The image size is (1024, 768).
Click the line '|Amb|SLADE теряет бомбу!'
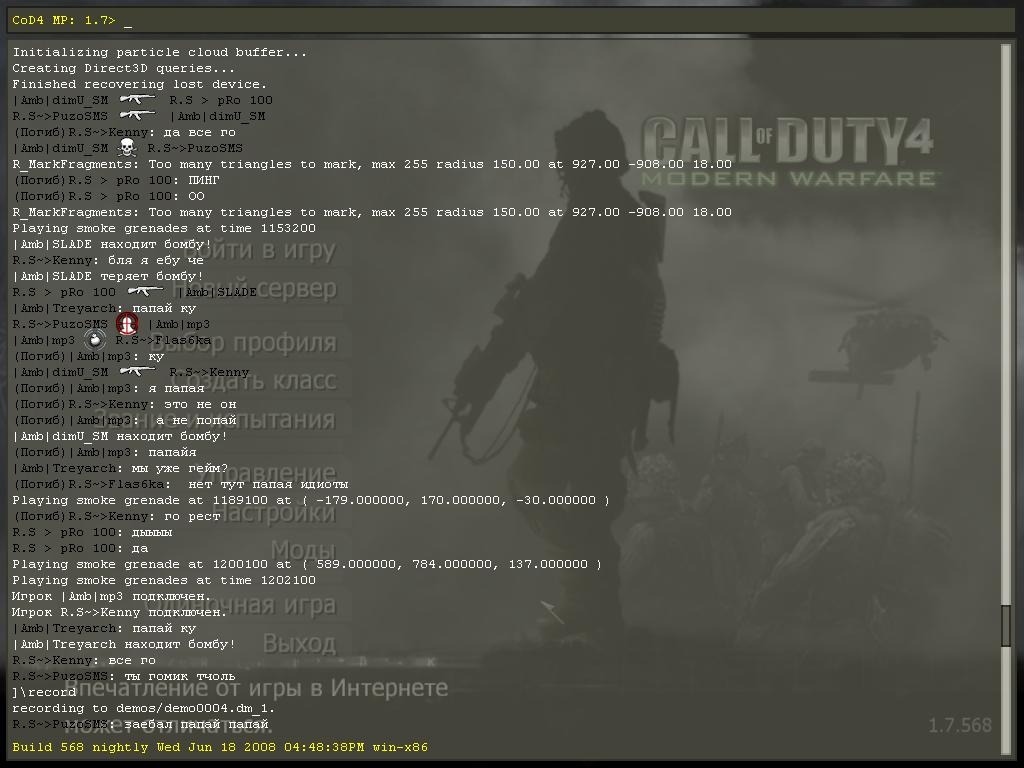[108, 276]
